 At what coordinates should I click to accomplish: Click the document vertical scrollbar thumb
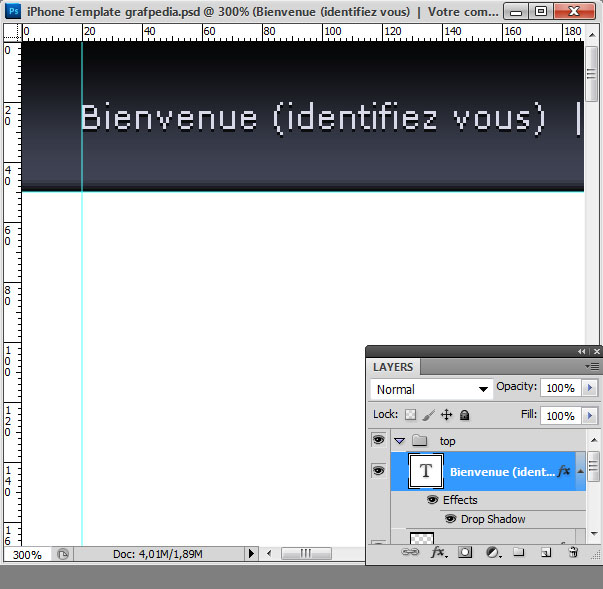(591, 74)
